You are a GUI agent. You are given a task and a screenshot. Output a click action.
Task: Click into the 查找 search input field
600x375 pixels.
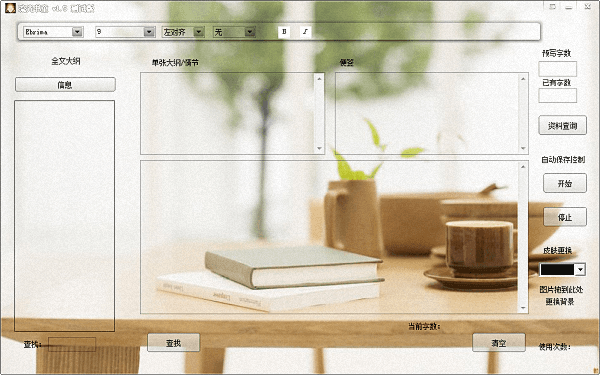click(72, 344)
